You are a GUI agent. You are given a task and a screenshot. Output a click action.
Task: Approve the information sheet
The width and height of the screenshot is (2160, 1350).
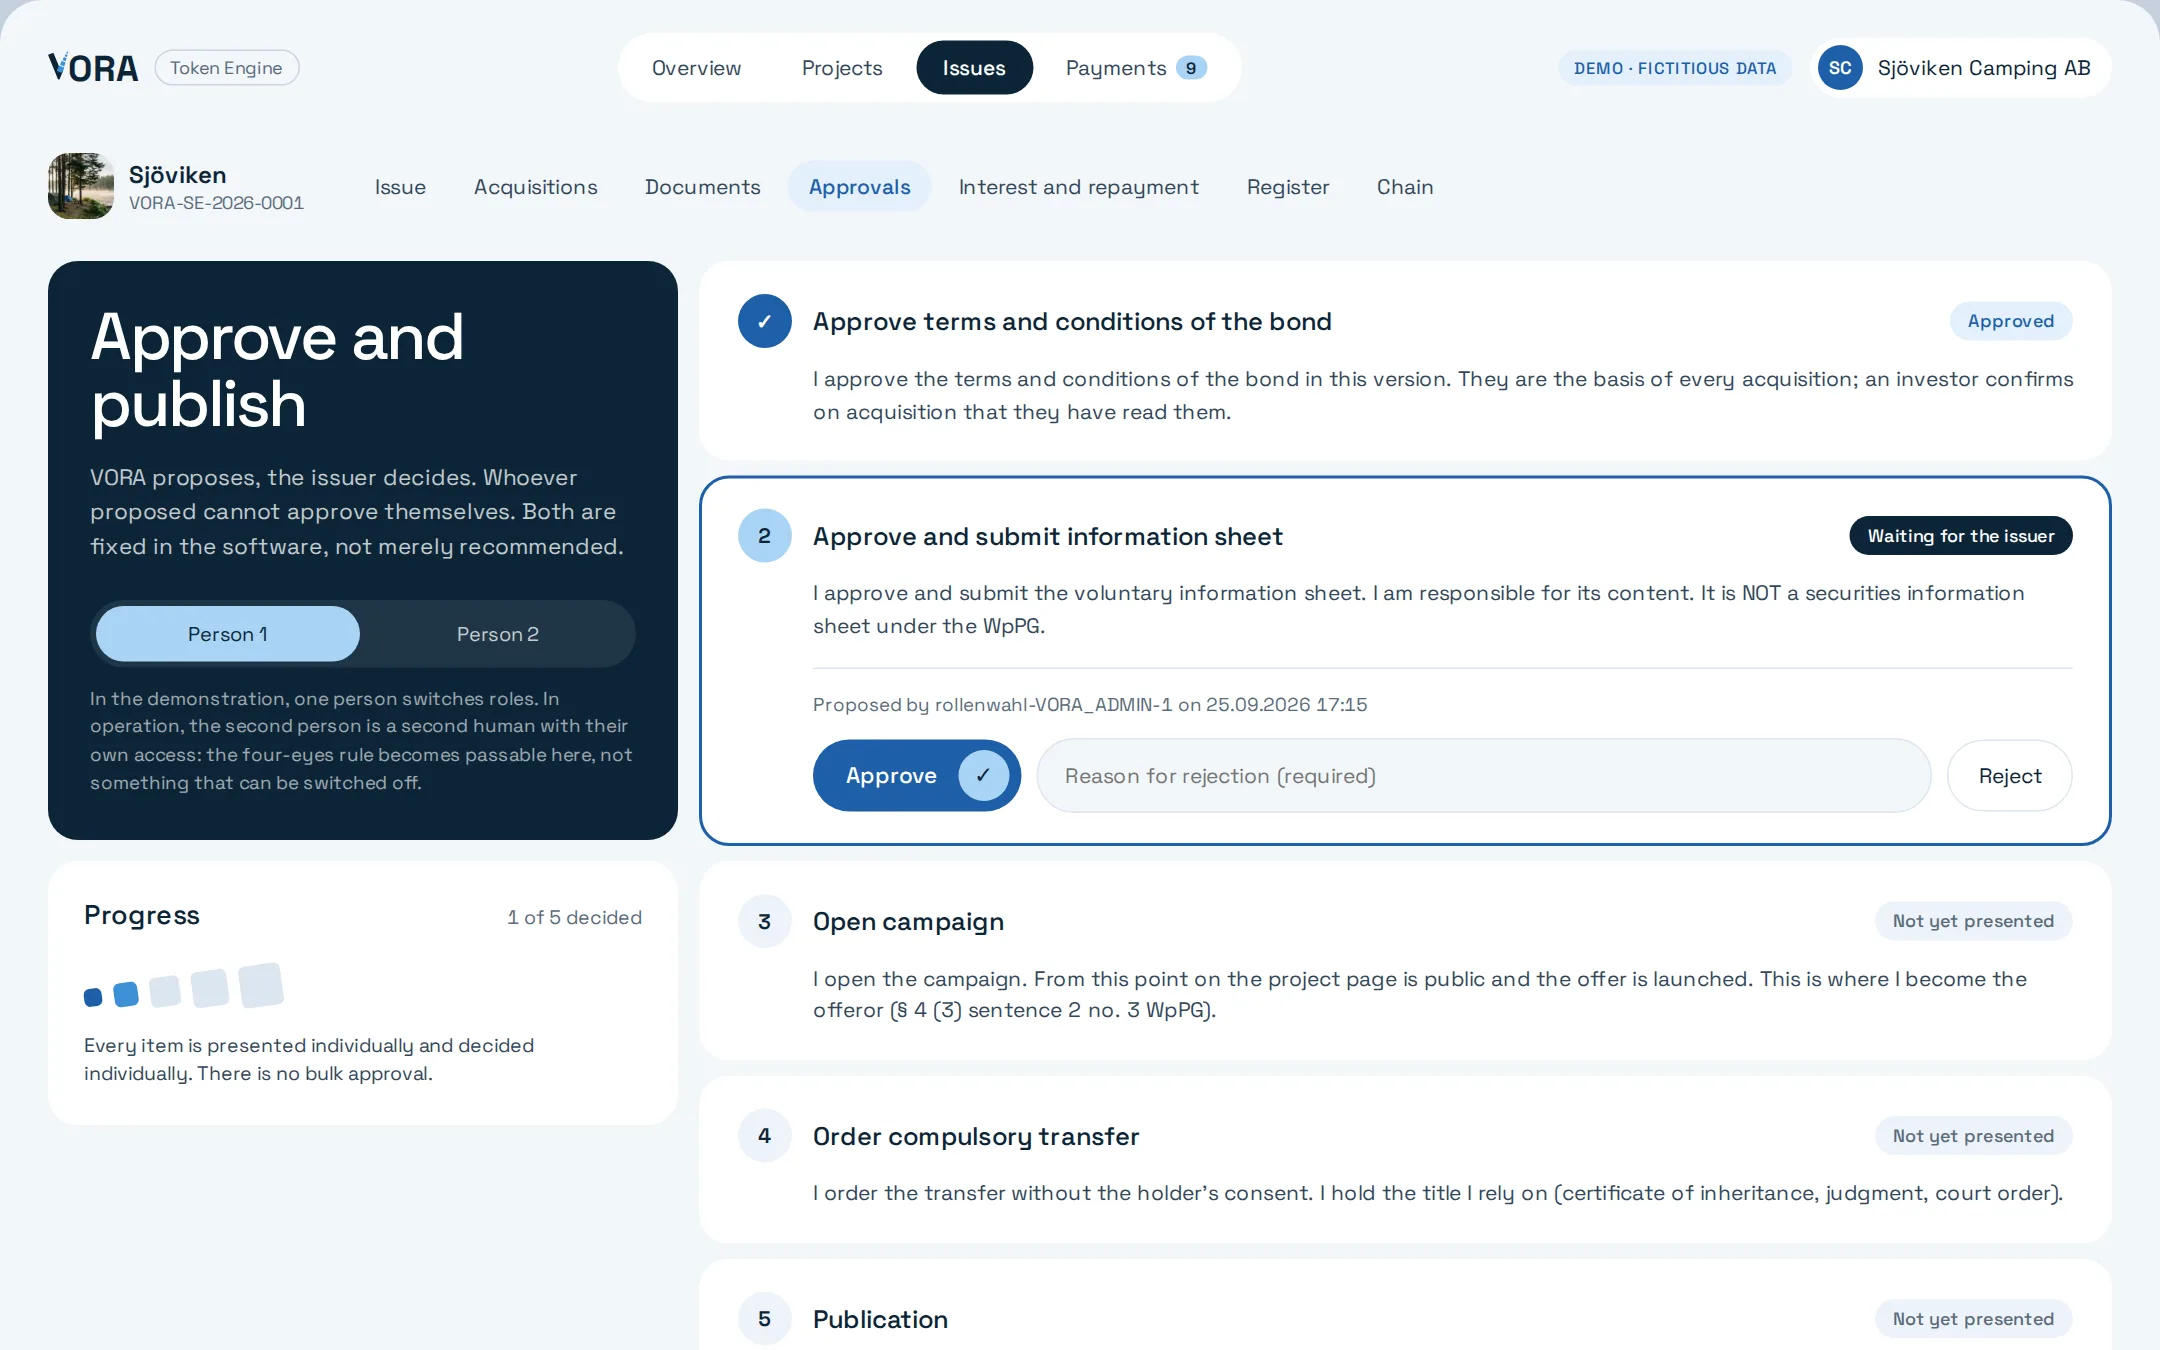[x=917, y=776]
